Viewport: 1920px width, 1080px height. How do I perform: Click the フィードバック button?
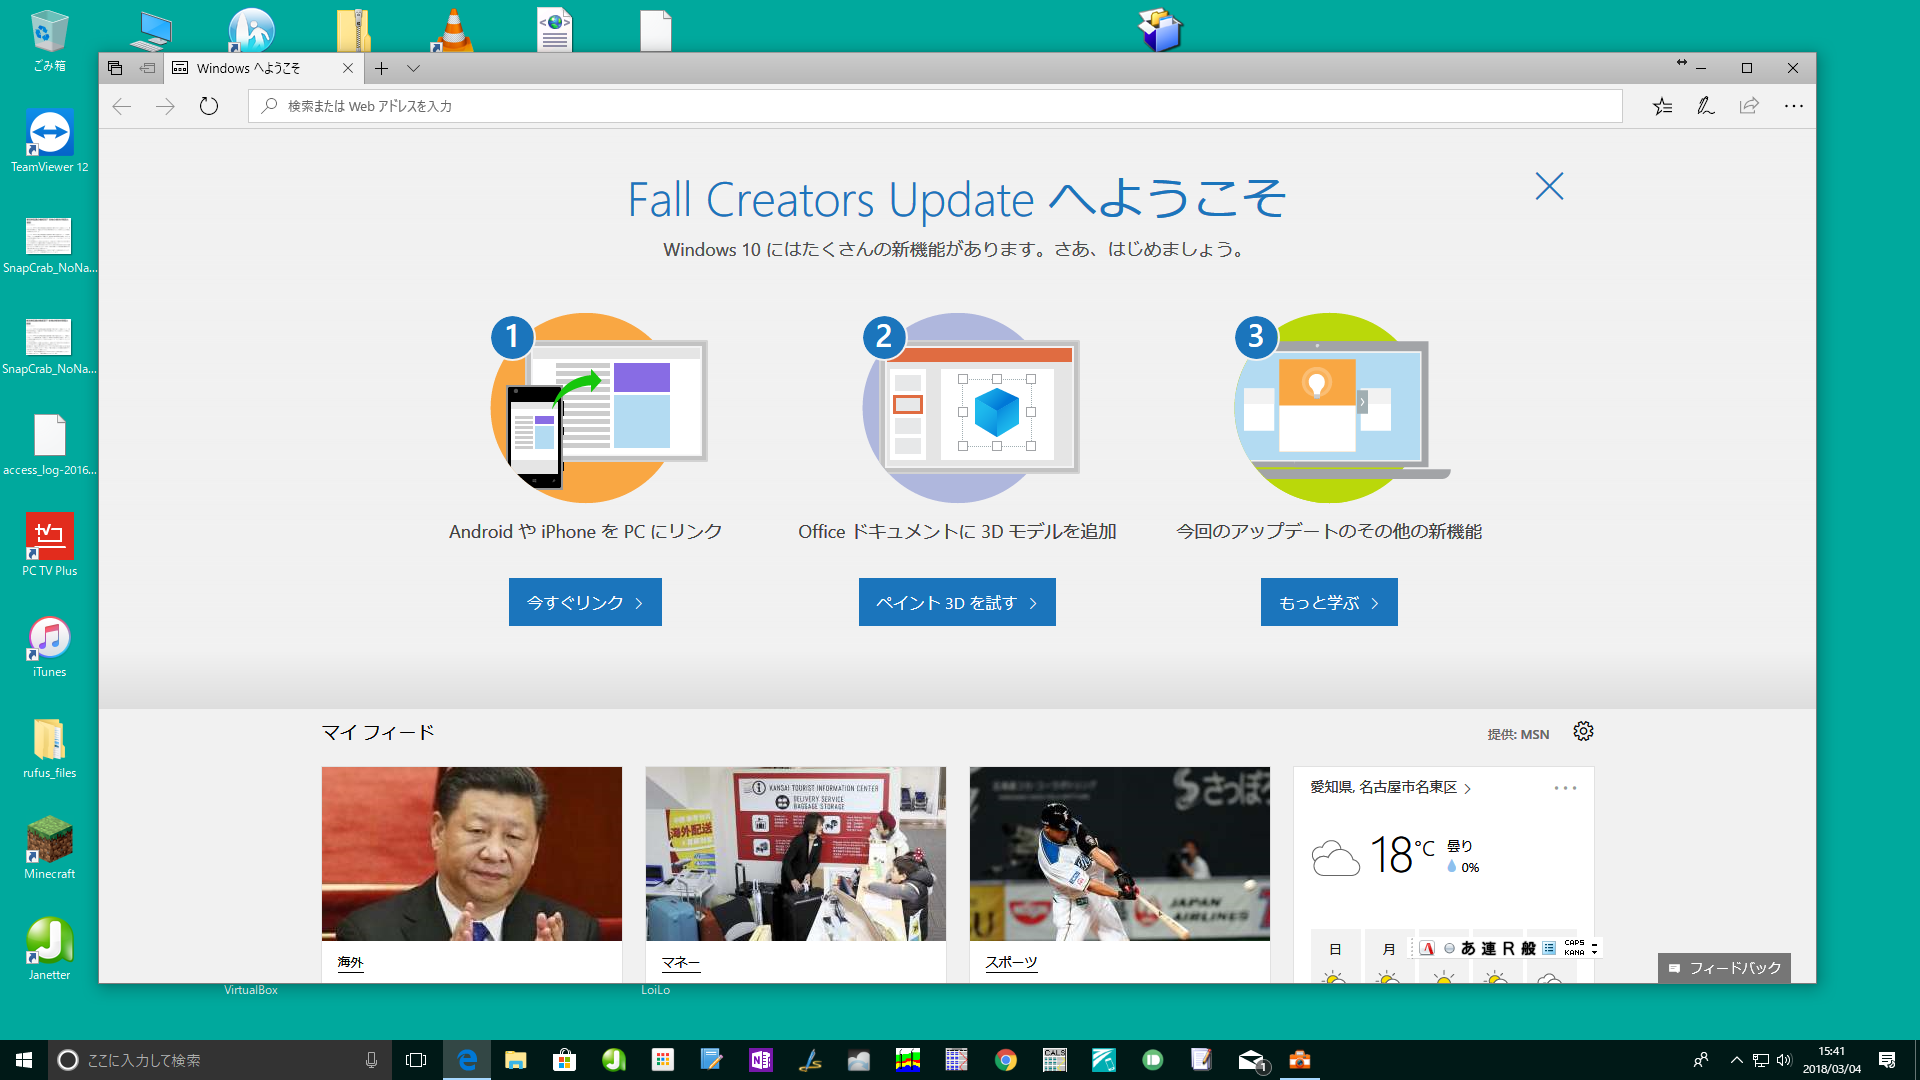point(1725,968)
